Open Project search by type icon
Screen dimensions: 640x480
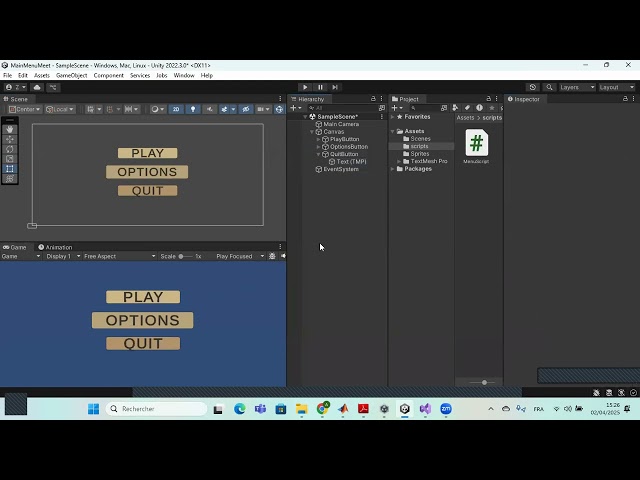(x=455, y=108)
